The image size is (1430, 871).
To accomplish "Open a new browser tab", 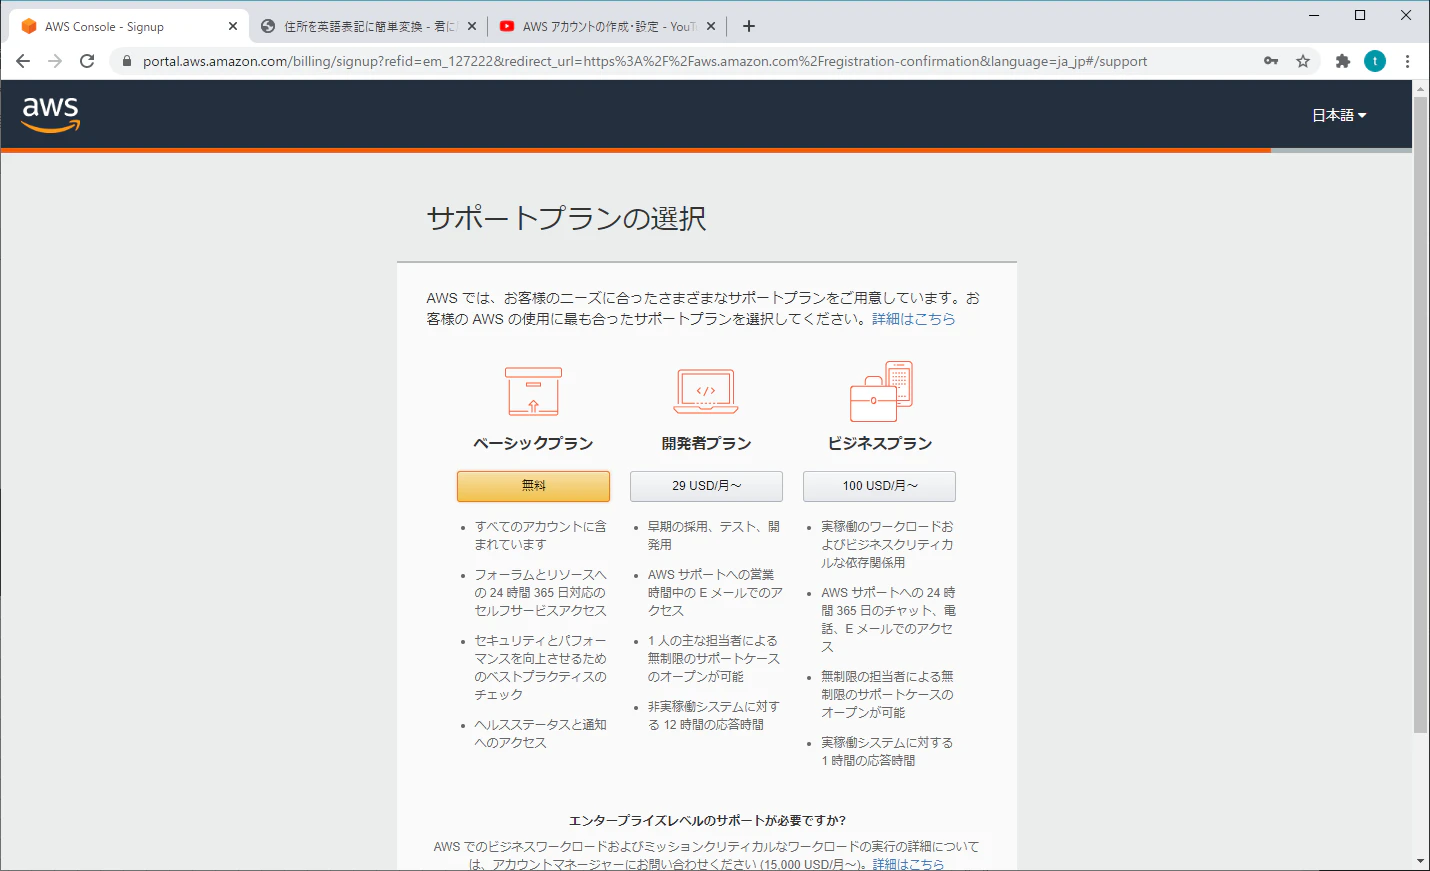I will tap(749, 26).
